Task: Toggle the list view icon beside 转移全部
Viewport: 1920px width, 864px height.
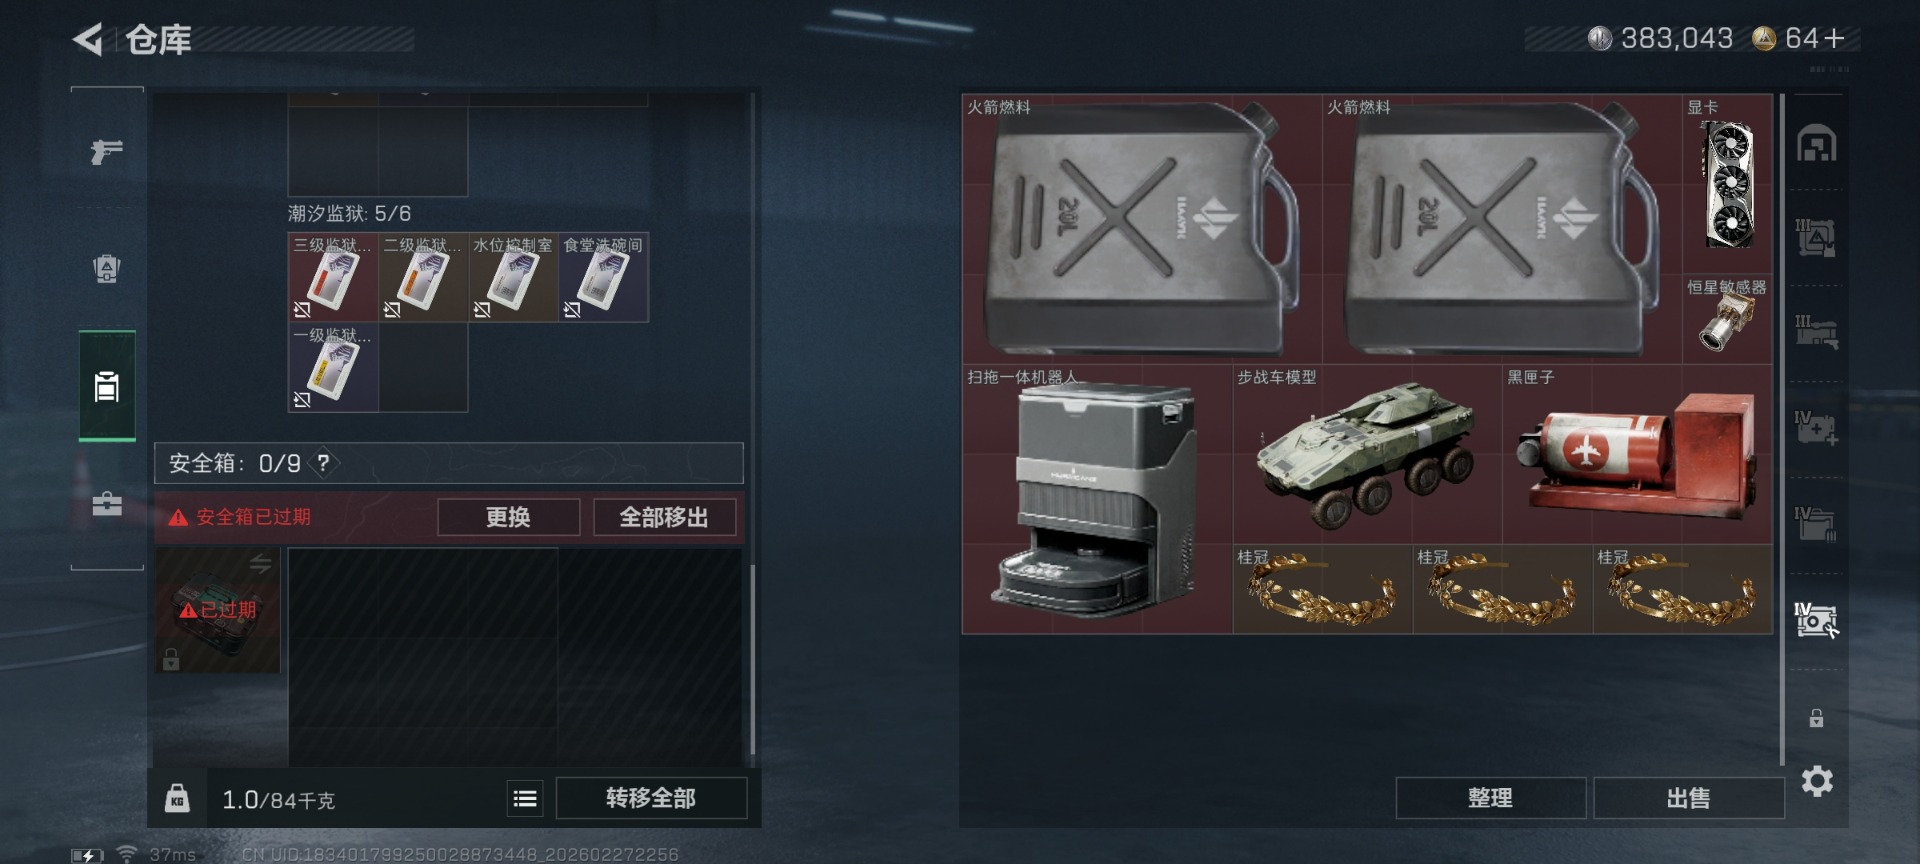Action: (525, 798)
